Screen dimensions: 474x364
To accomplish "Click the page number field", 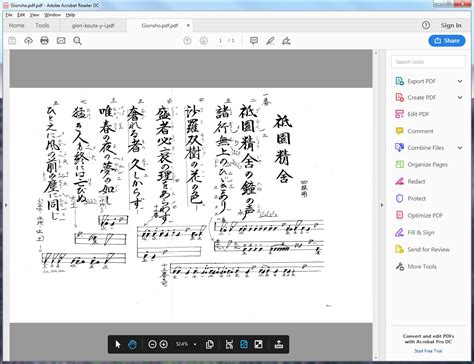I will pyautogui.click(x=220, y=41).
